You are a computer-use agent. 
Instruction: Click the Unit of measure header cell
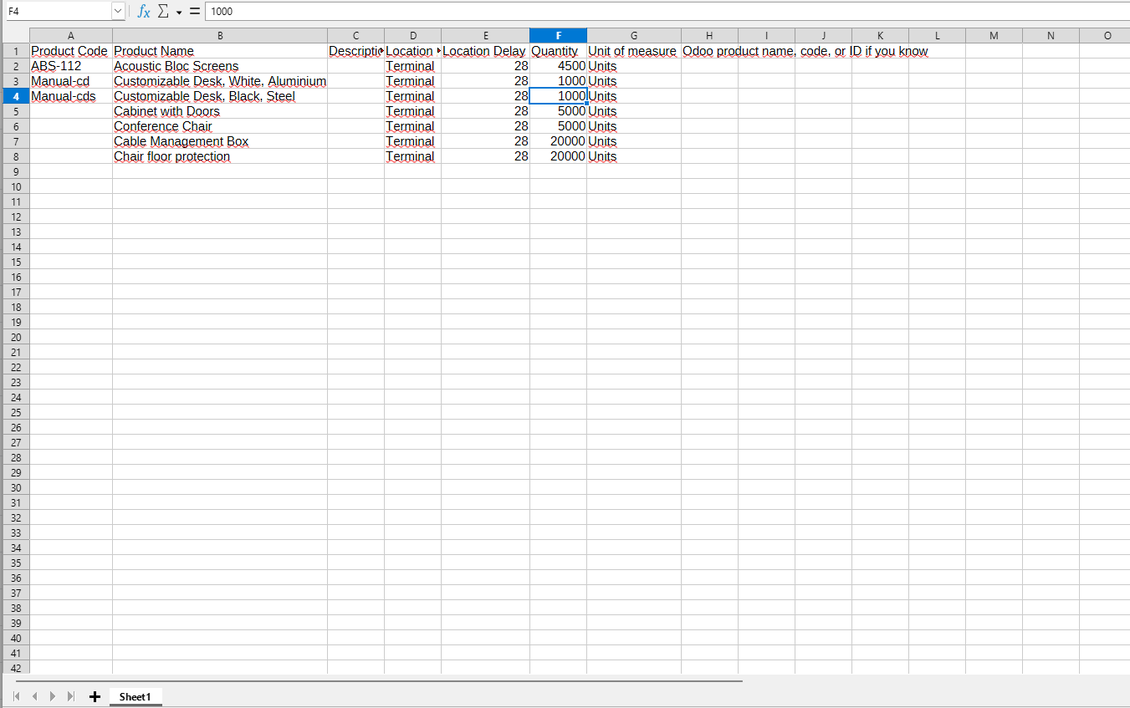633,51
